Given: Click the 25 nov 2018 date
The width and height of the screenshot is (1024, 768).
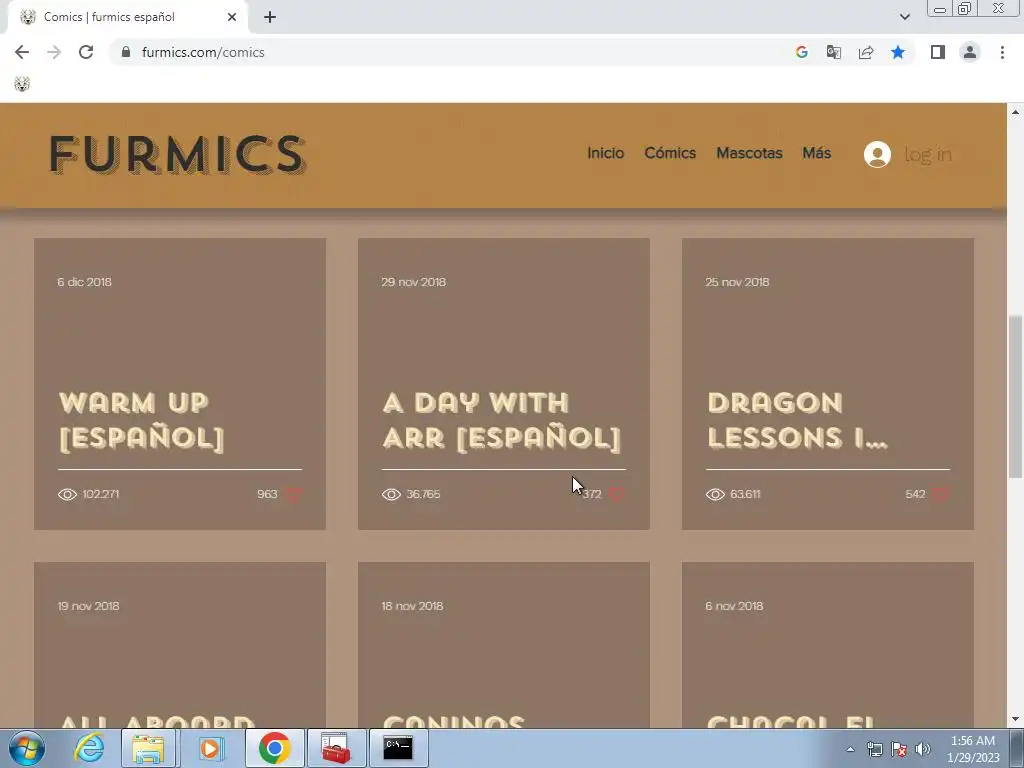Looking at the screenshot, I should (x=737, y=282).
